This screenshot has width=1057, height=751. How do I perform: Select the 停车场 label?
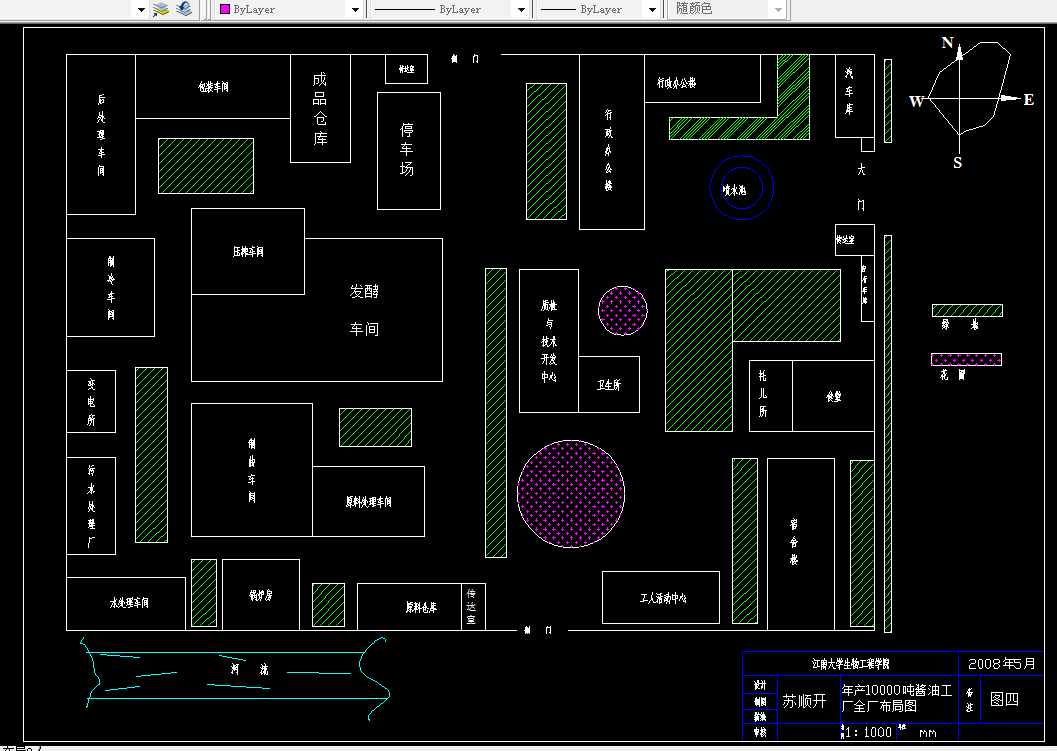coord(406,150)
